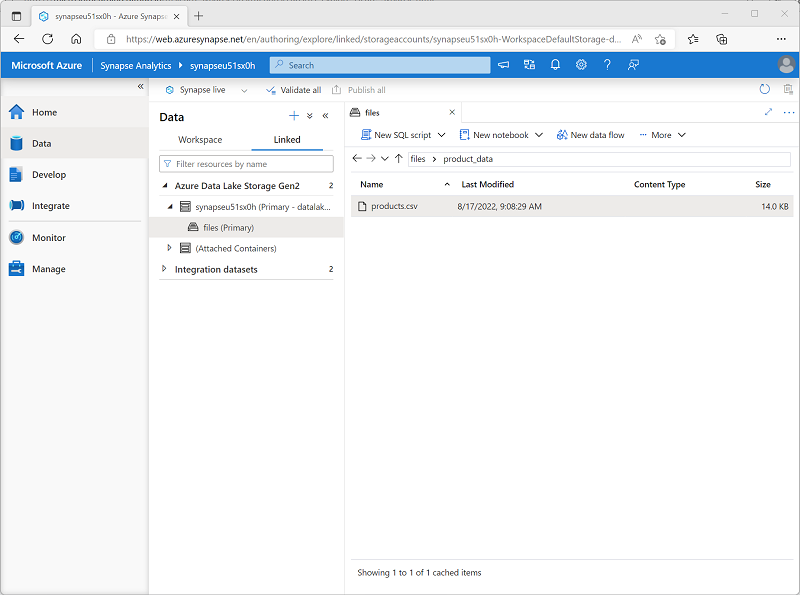800x595 pixels.
Task: Click synapseu51sx0h workspace breadcrumb
Action: pos(222,65)
